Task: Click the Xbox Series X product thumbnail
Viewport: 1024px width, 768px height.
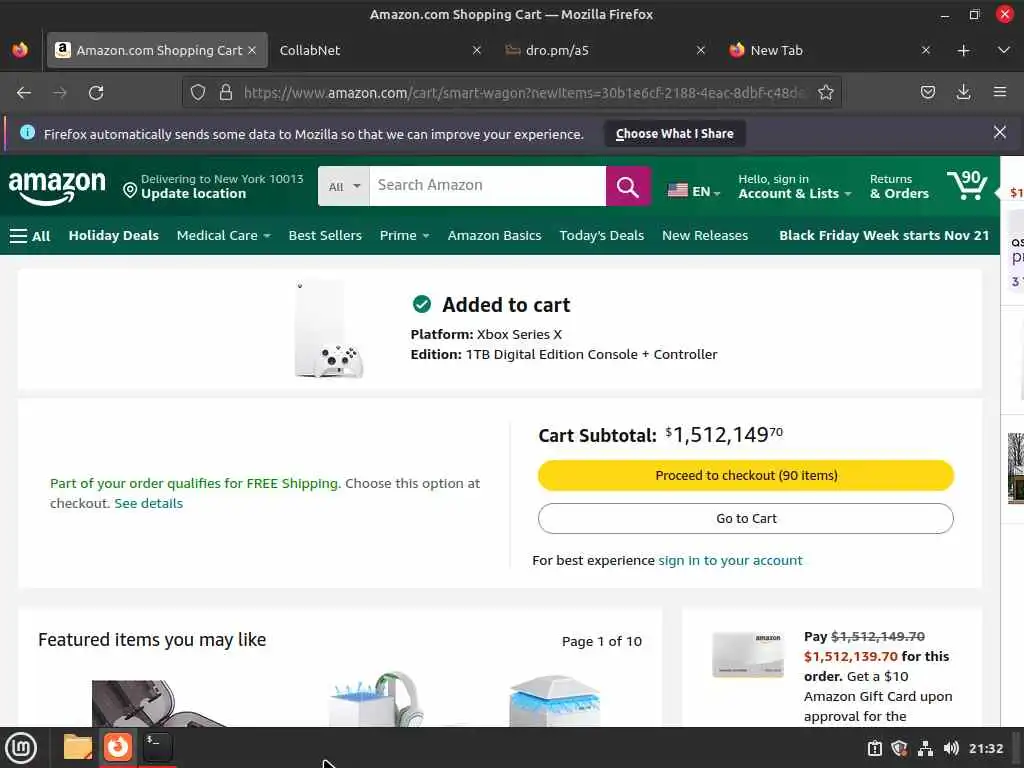Action: click(328, 330)
